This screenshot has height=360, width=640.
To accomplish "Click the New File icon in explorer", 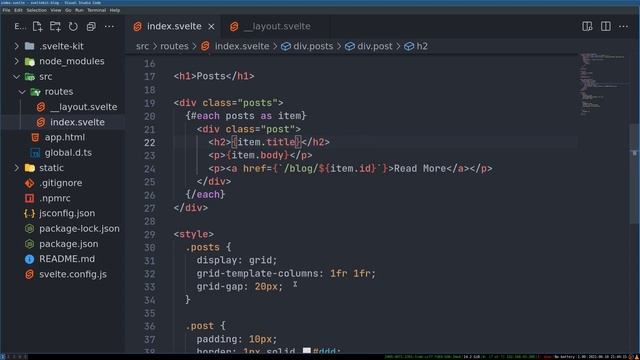I will click(37, 27).
